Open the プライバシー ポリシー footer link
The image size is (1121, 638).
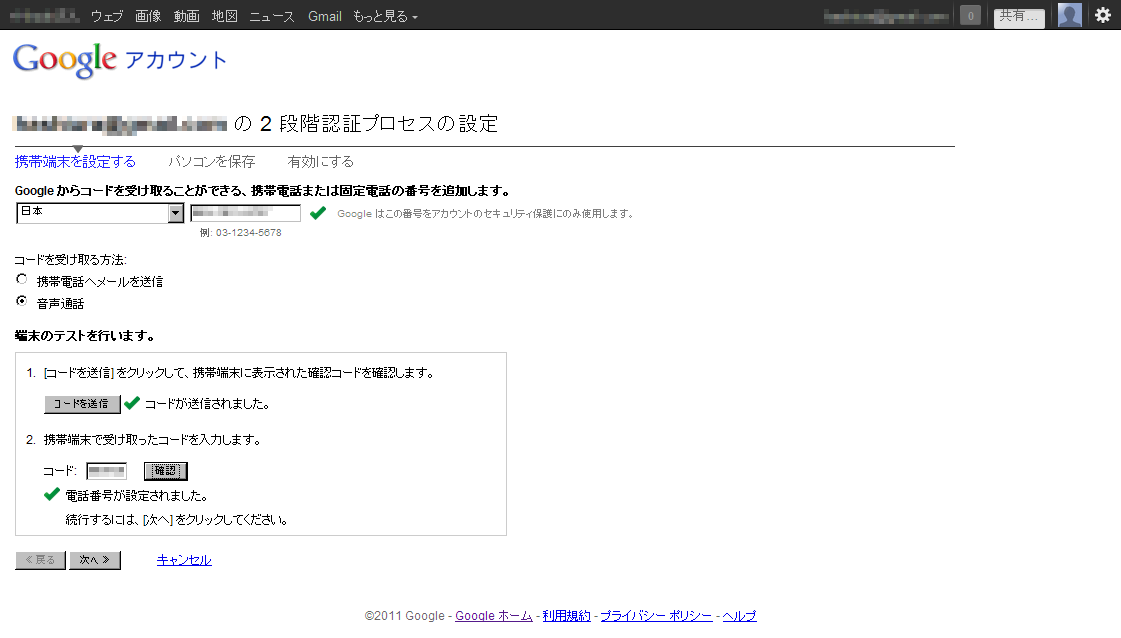pyautogui.click(x=656, y=616)
